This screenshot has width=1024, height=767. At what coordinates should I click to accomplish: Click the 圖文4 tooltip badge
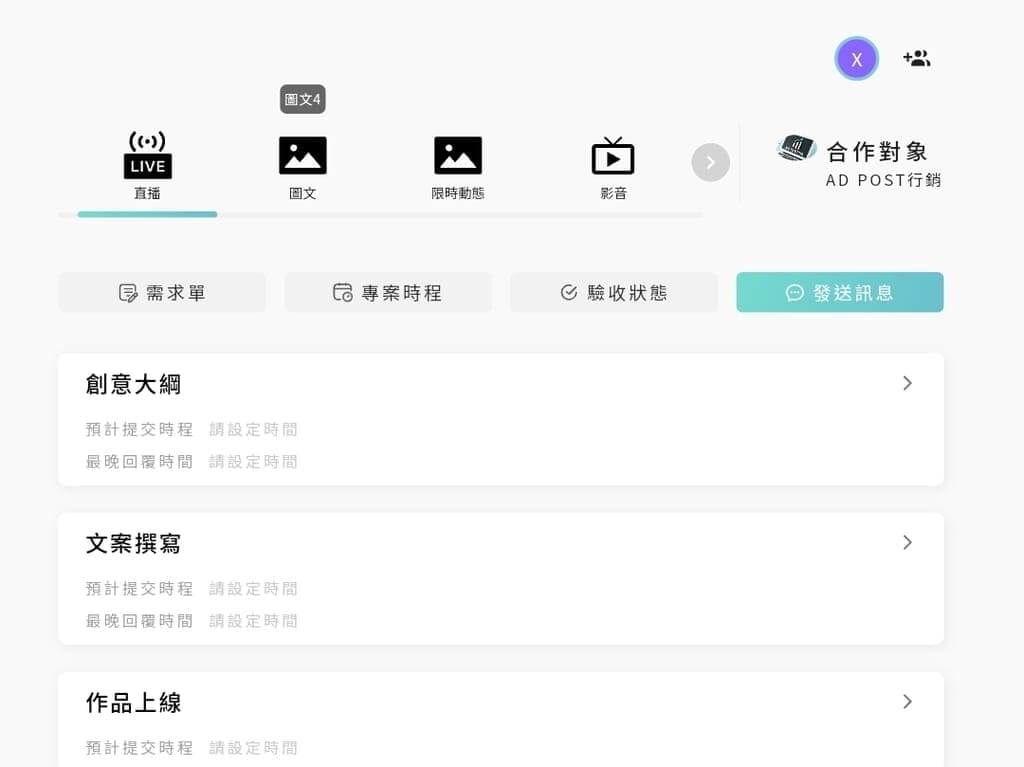coord(302,99)
